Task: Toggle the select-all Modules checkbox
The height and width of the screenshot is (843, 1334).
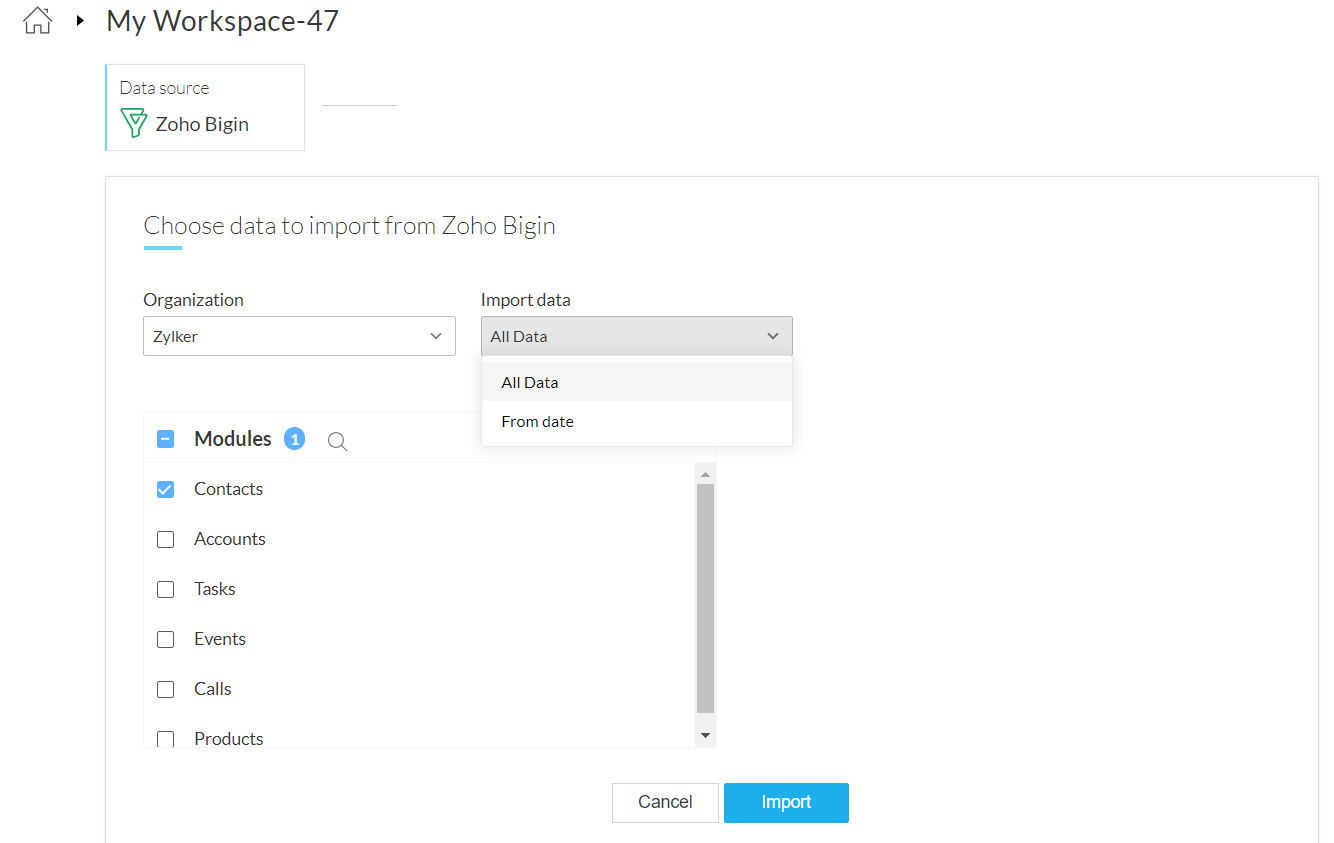Action: click(166, 439)
